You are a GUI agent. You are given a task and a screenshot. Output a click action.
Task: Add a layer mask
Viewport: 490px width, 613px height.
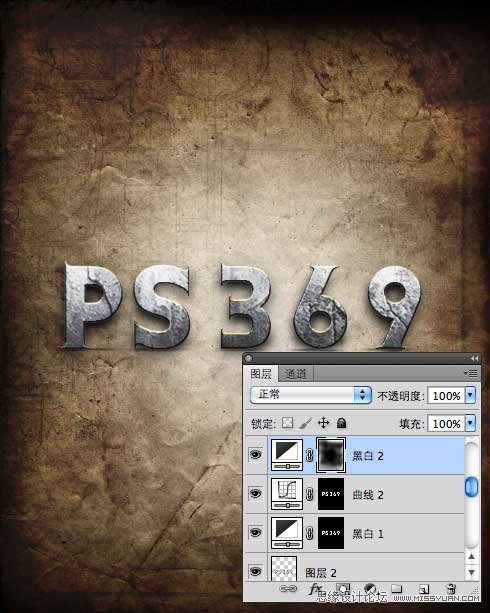tap(343, 589)
